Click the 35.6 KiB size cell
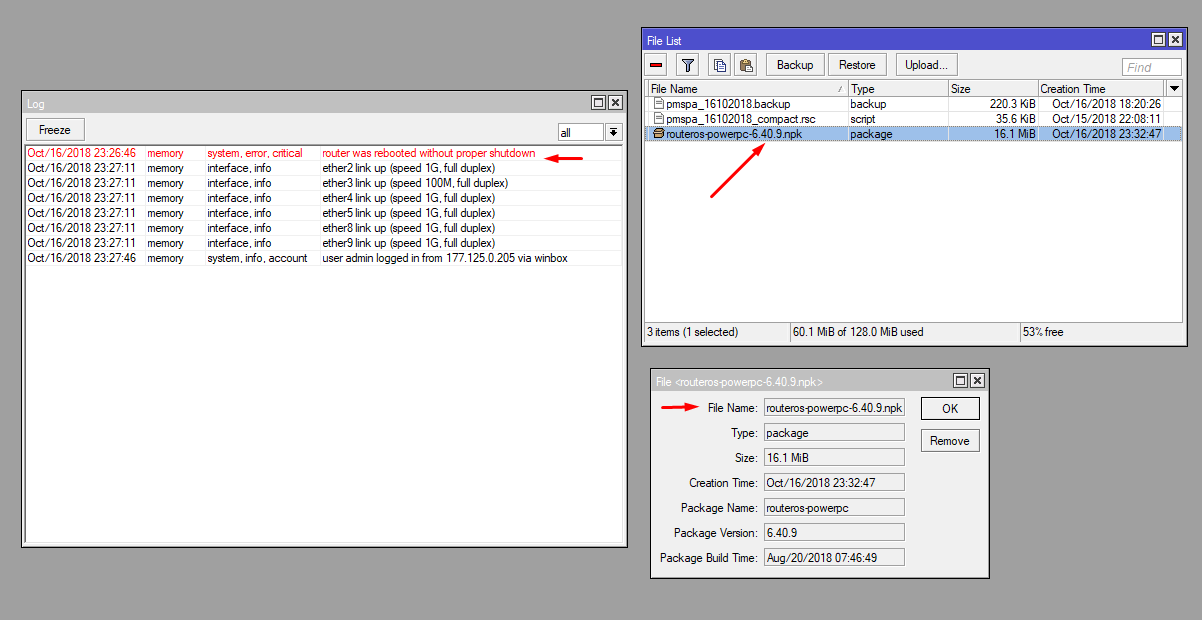1202x620 pixels. tap(1014, 119)
